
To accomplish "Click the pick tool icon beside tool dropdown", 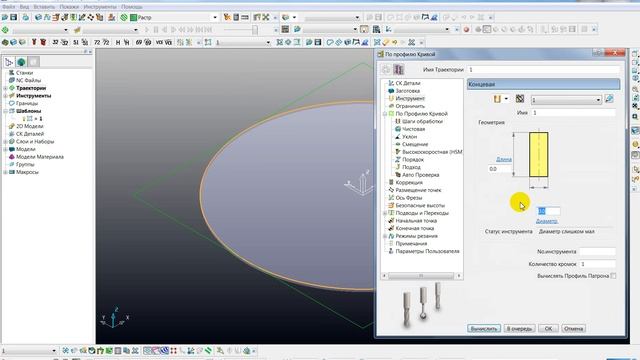I will (x=609, y=99).
